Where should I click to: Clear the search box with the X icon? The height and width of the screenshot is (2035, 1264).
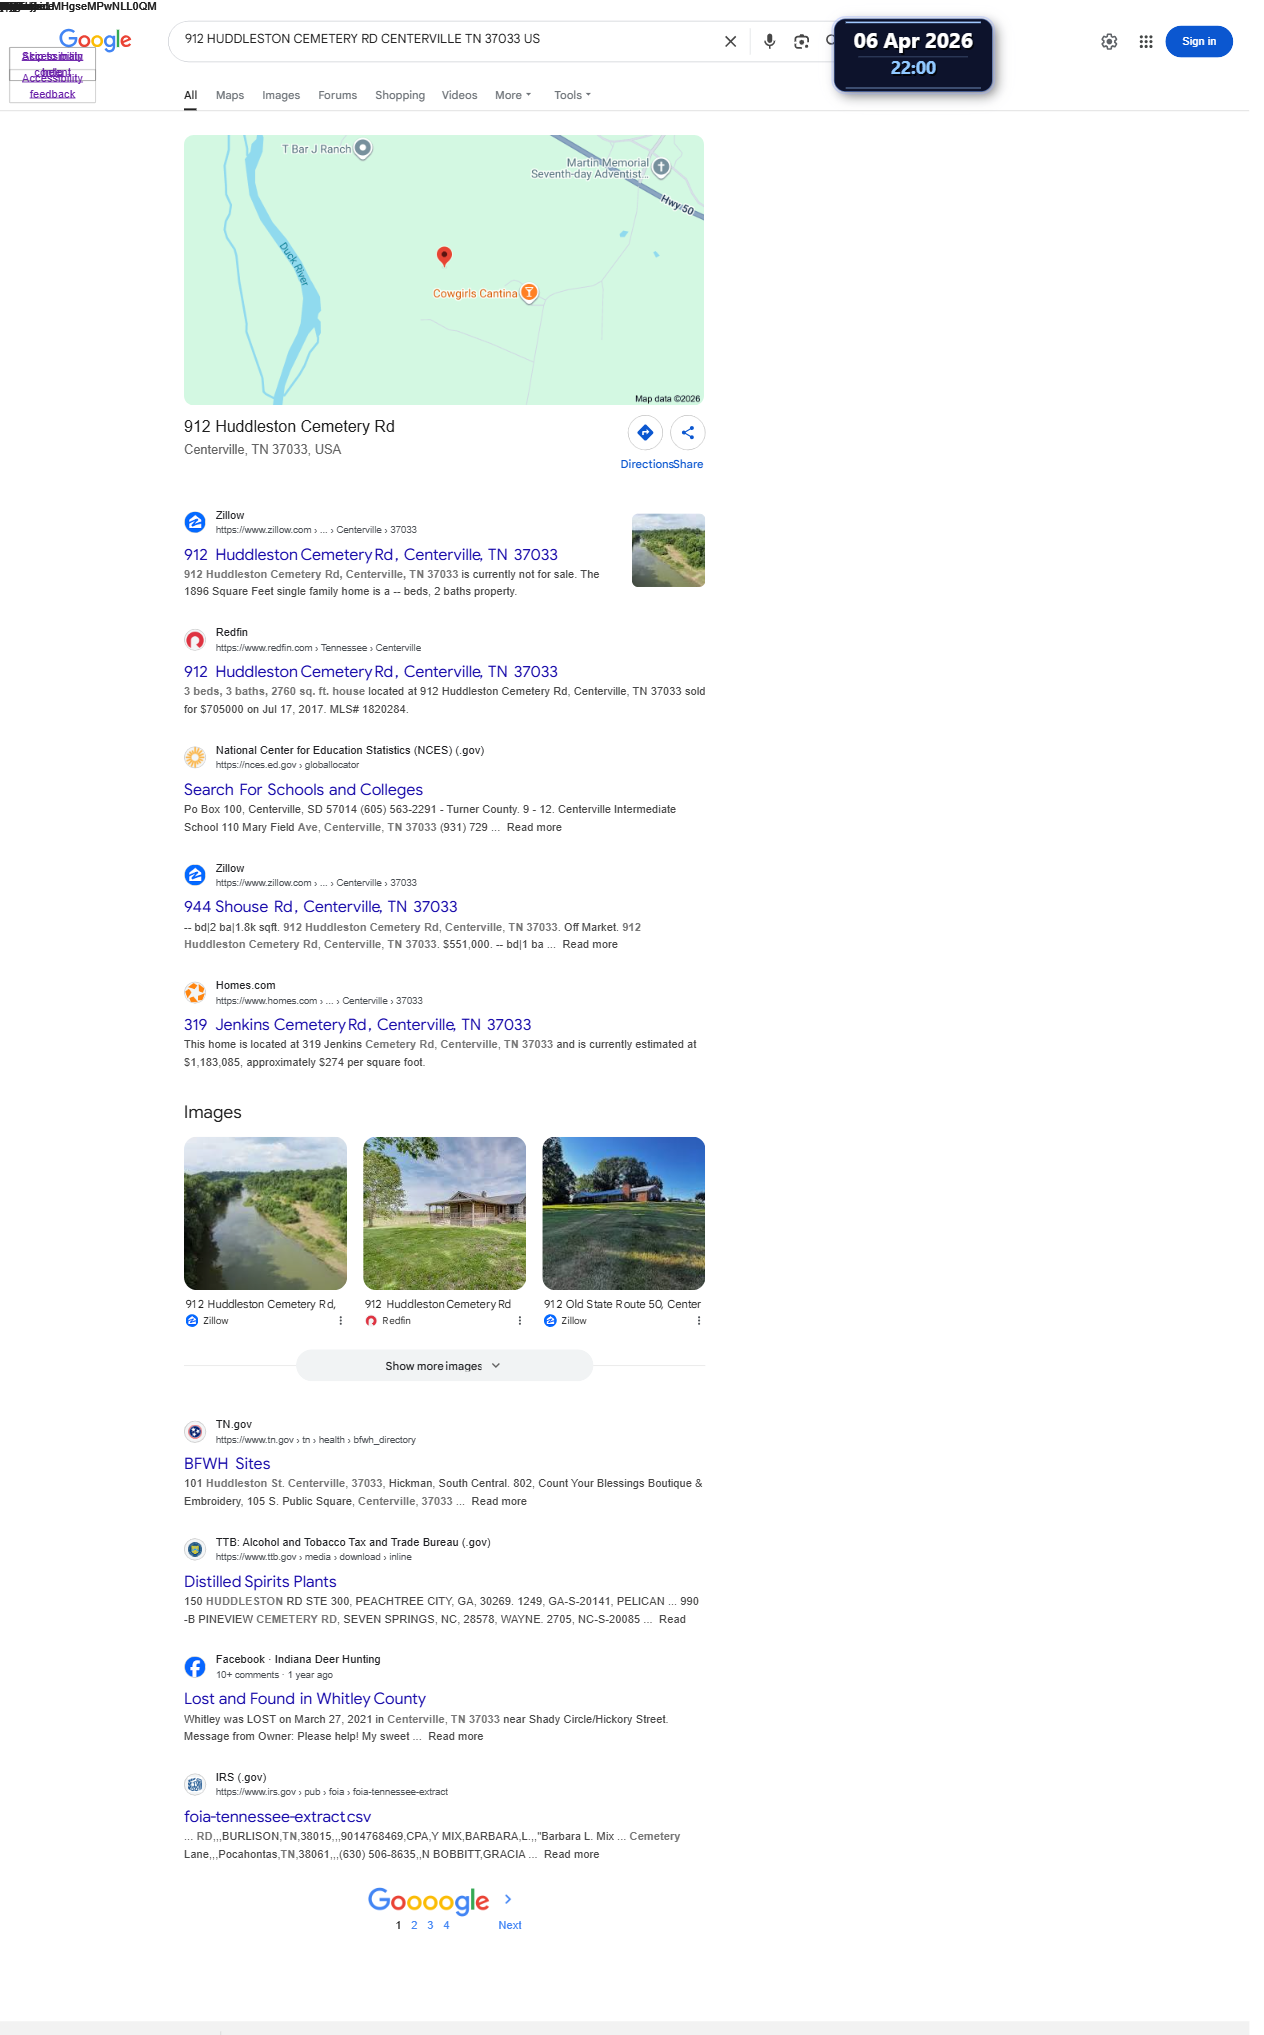pos(730,42)
